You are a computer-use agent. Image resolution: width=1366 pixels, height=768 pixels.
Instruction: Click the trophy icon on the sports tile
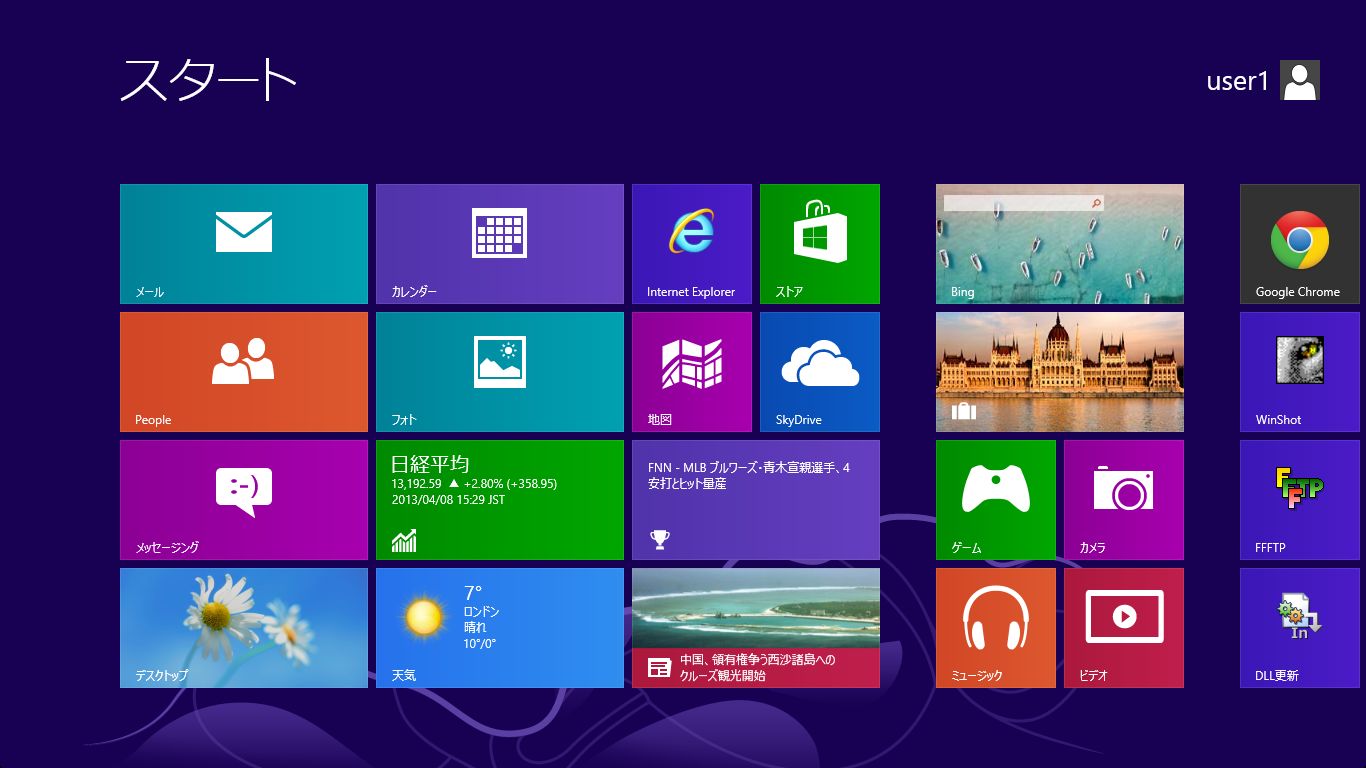(659, 539)
